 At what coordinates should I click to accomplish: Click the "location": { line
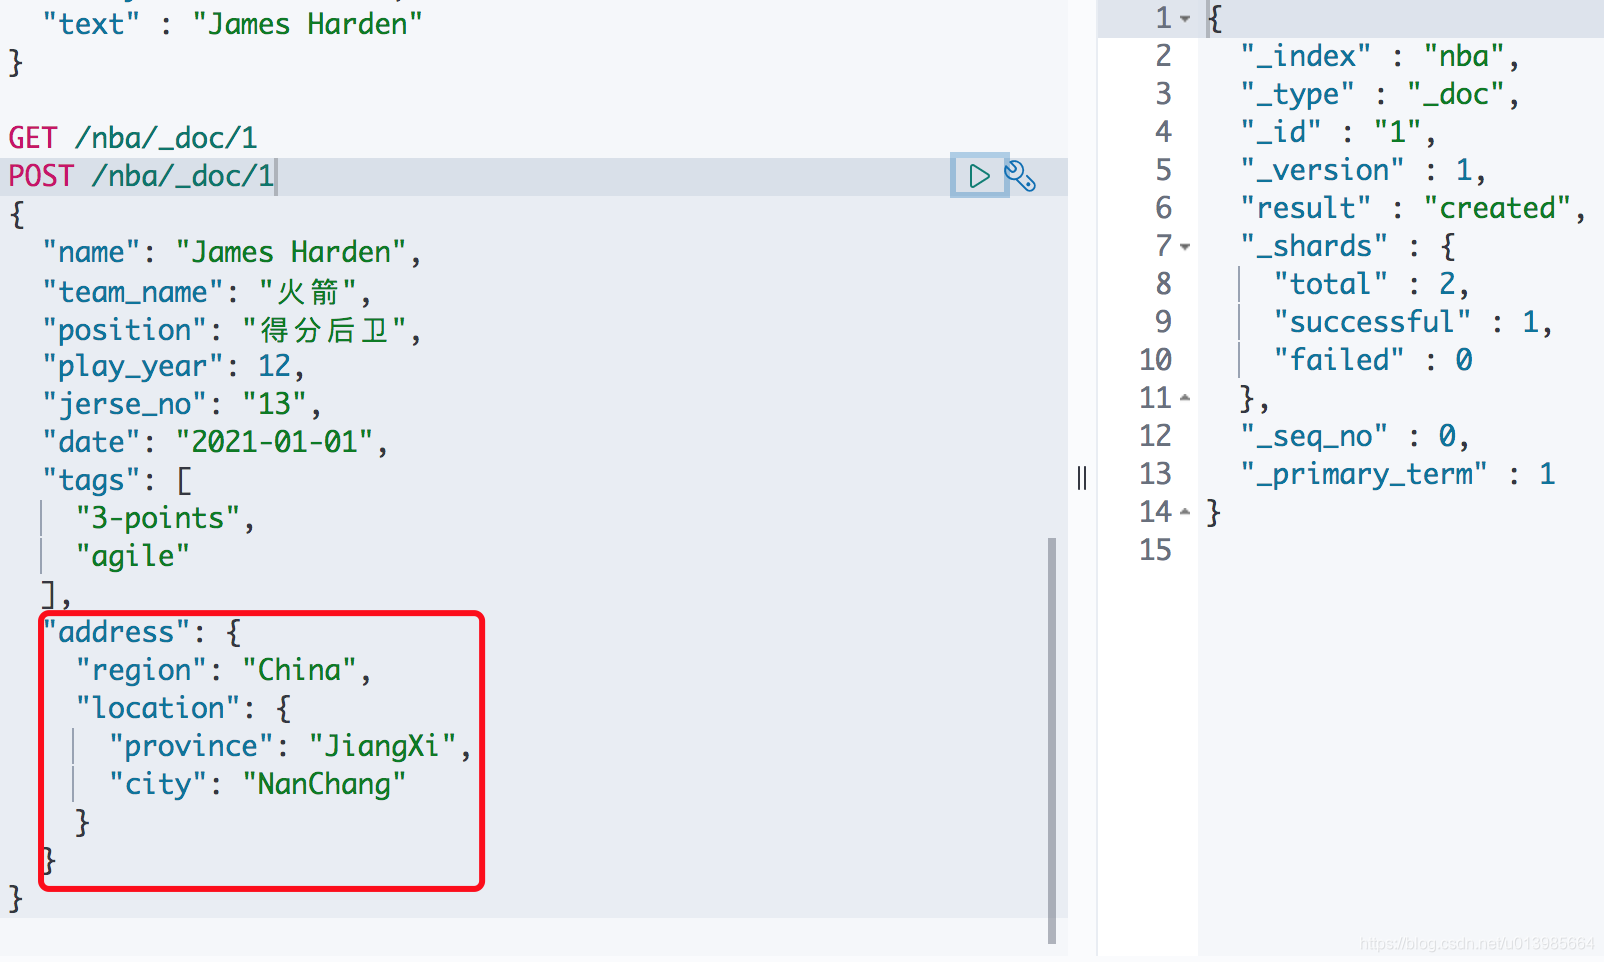click(183, 708)
